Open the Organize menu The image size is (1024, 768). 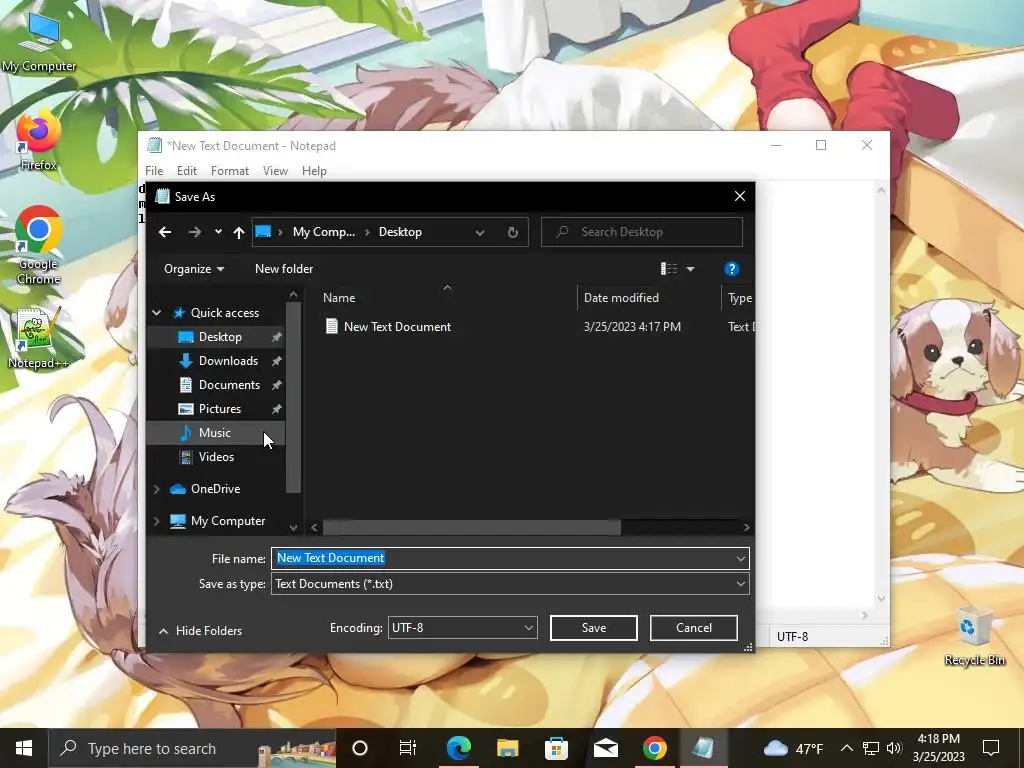point(193,269)
